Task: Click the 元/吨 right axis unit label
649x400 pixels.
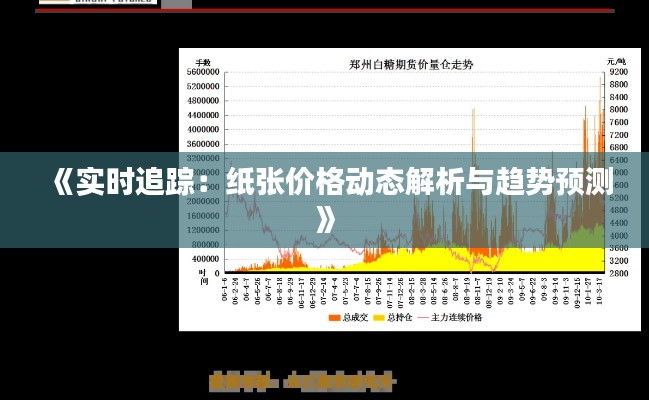Action: (616, 62)
